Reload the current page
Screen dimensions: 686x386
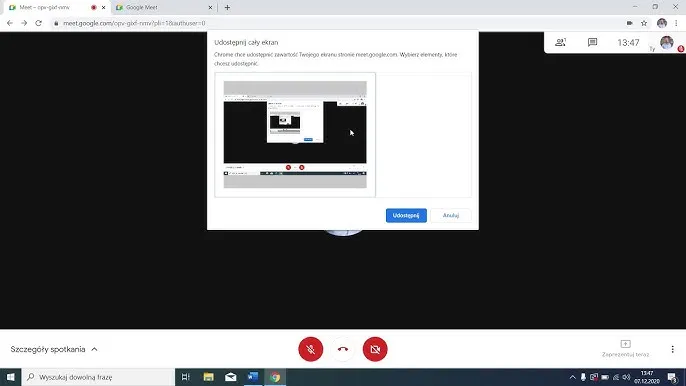pyautogui.click(x=38, y=23)
